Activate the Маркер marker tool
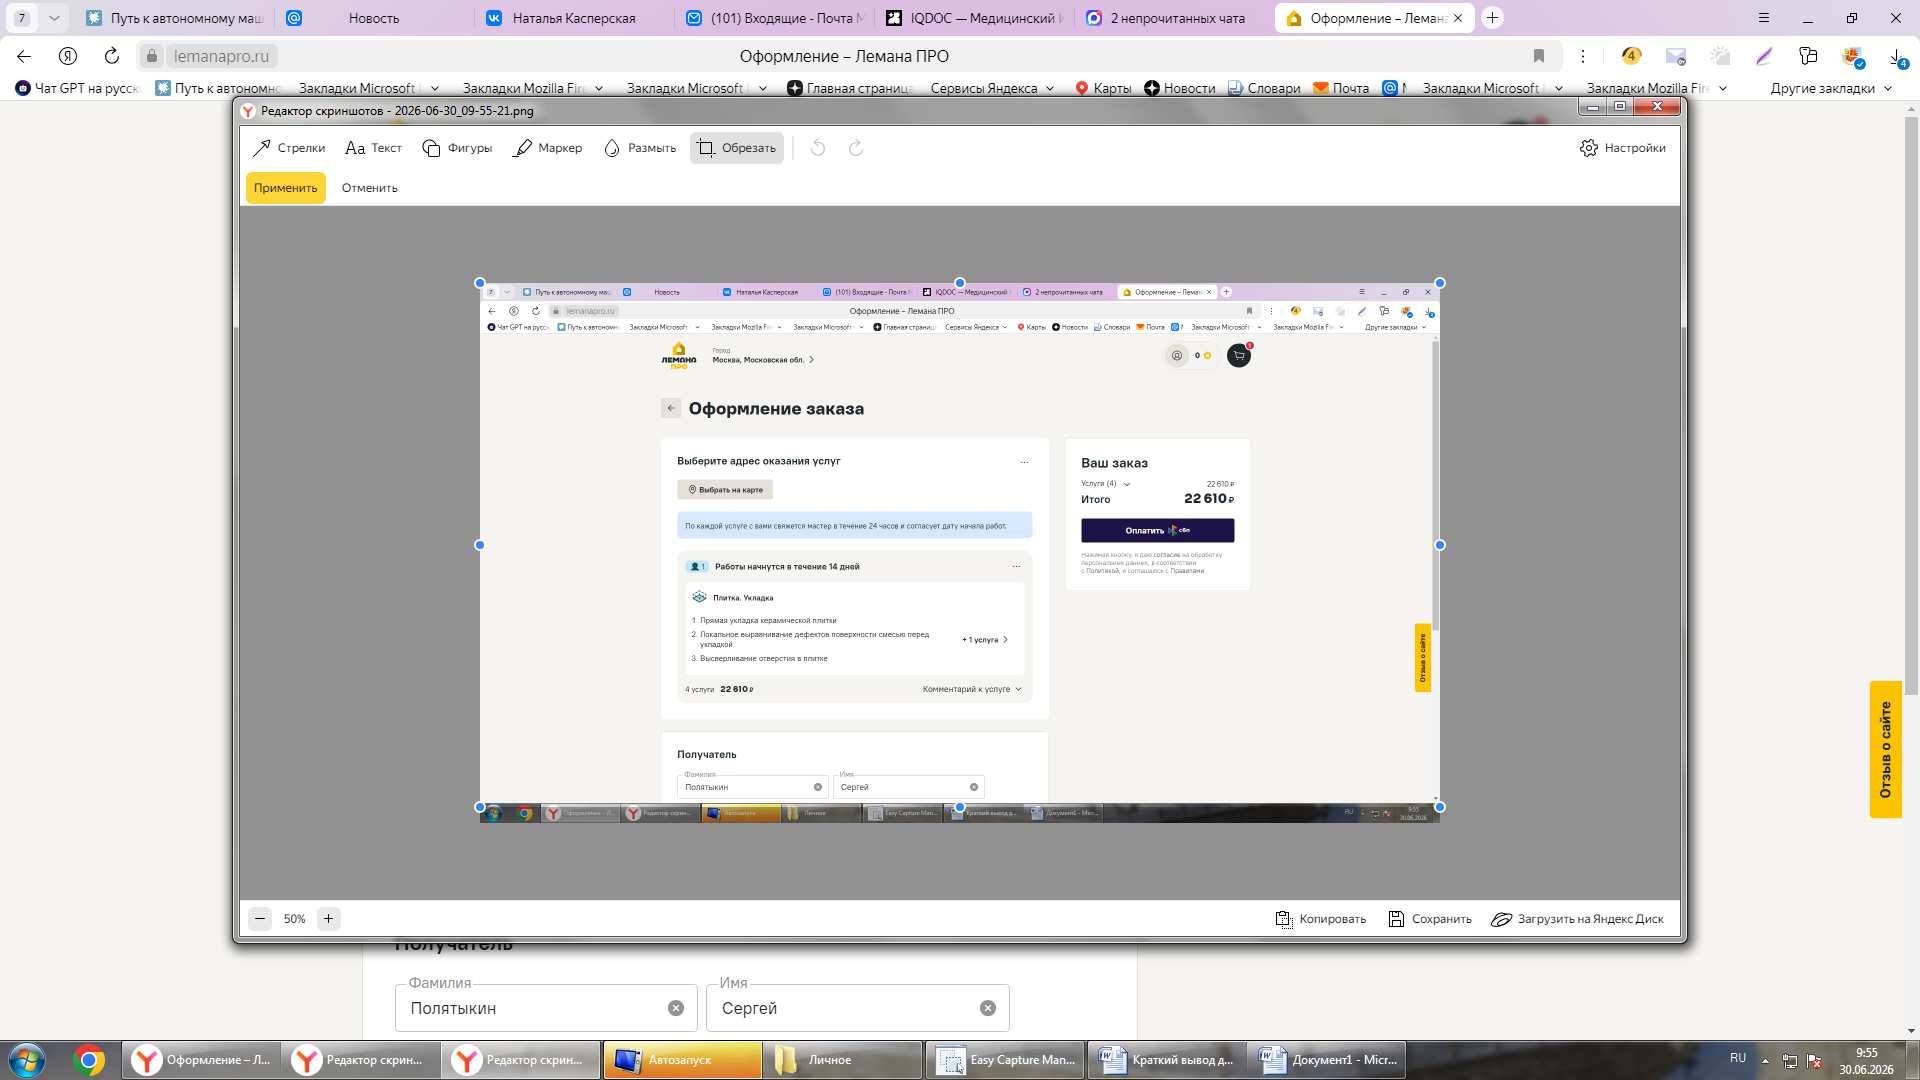The width and height of the screenshot is (1920, 1080). click(547, 148)
